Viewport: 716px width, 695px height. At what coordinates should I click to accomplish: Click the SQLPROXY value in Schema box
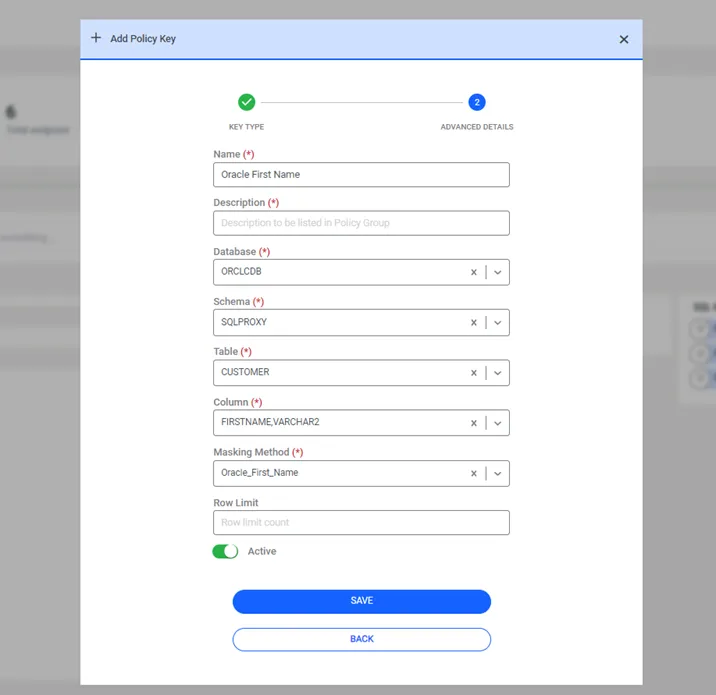point(244,322)
